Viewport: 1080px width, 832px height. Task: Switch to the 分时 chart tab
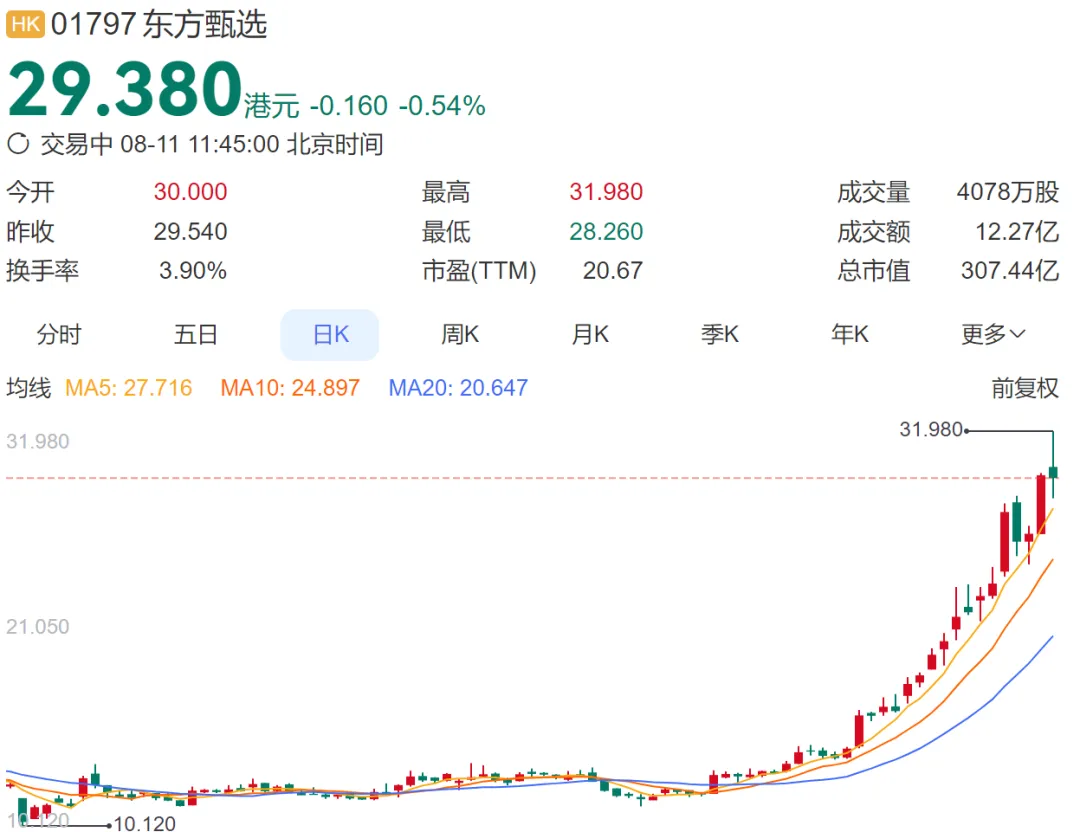pos(59,335)
